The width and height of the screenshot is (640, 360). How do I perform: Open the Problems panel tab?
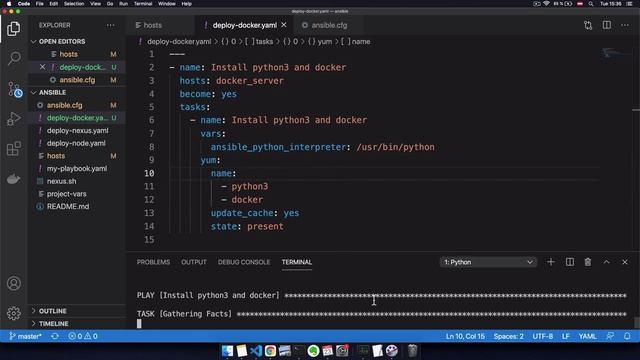click(153, 262)
